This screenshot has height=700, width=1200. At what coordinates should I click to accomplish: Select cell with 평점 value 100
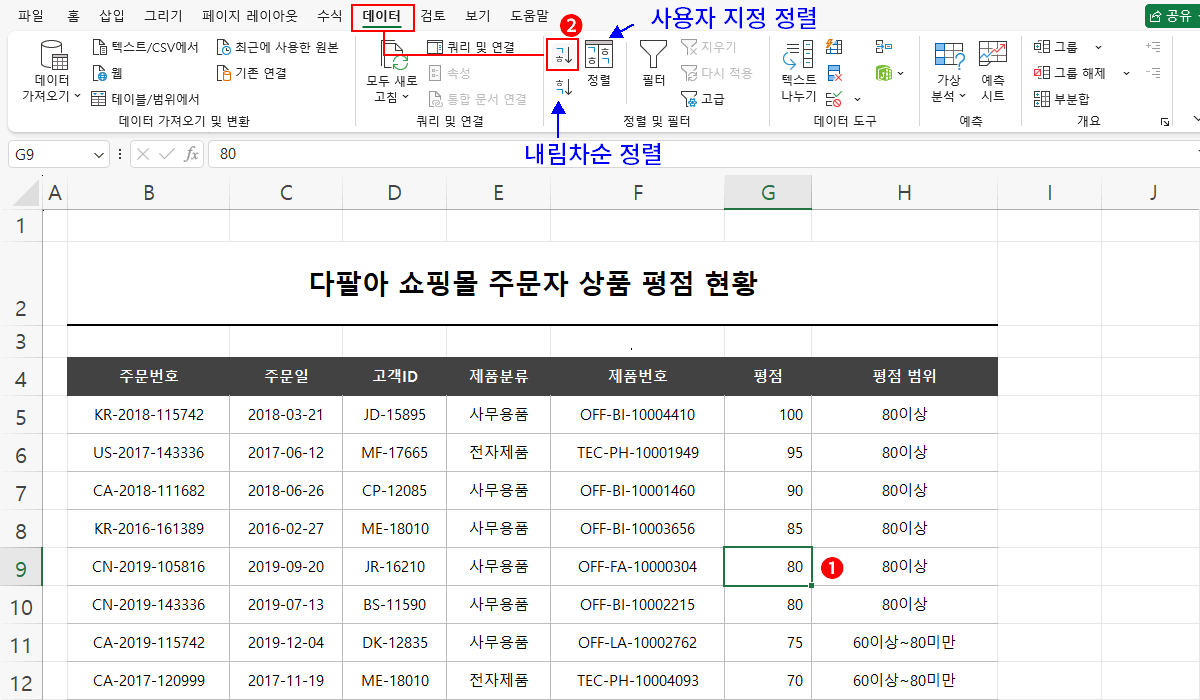(x=768, y=415)
